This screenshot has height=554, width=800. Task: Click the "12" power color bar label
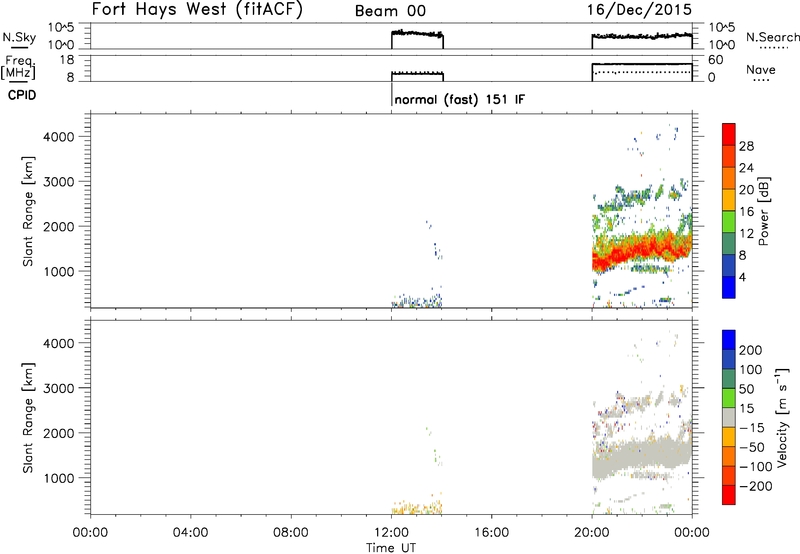(746, 234)
